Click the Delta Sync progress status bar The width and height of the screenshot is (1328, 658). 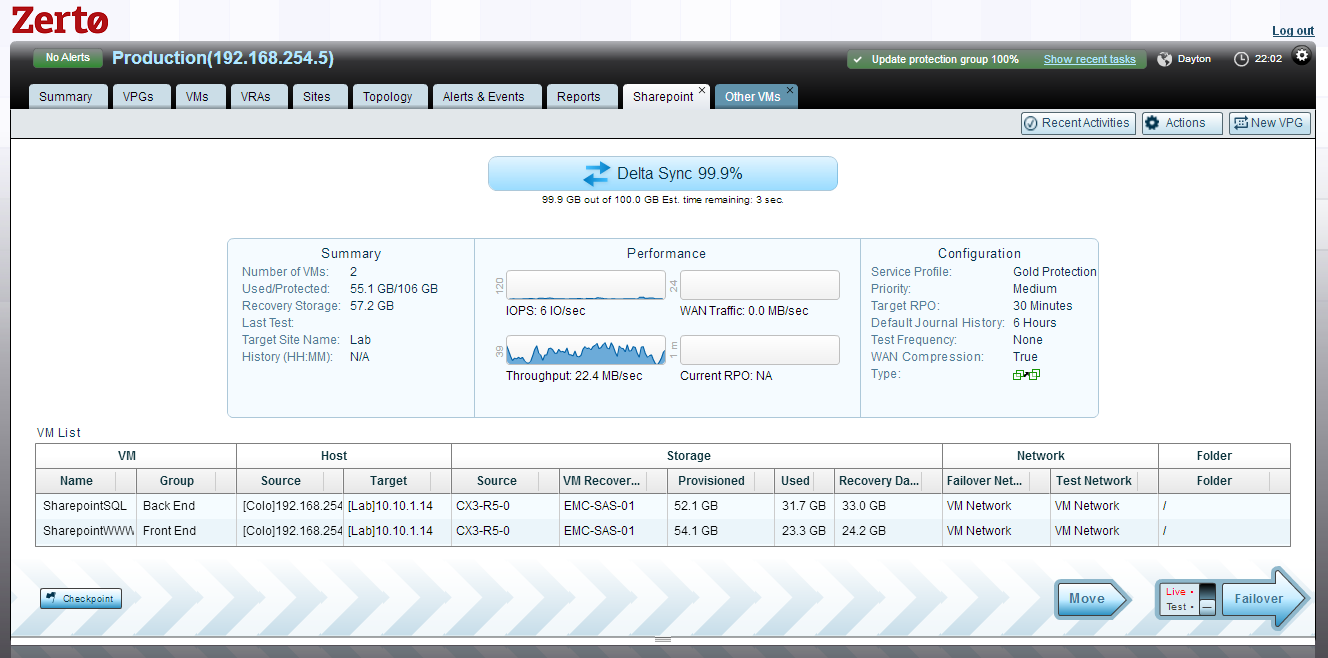pyautogui.click(x=662, y=173)
